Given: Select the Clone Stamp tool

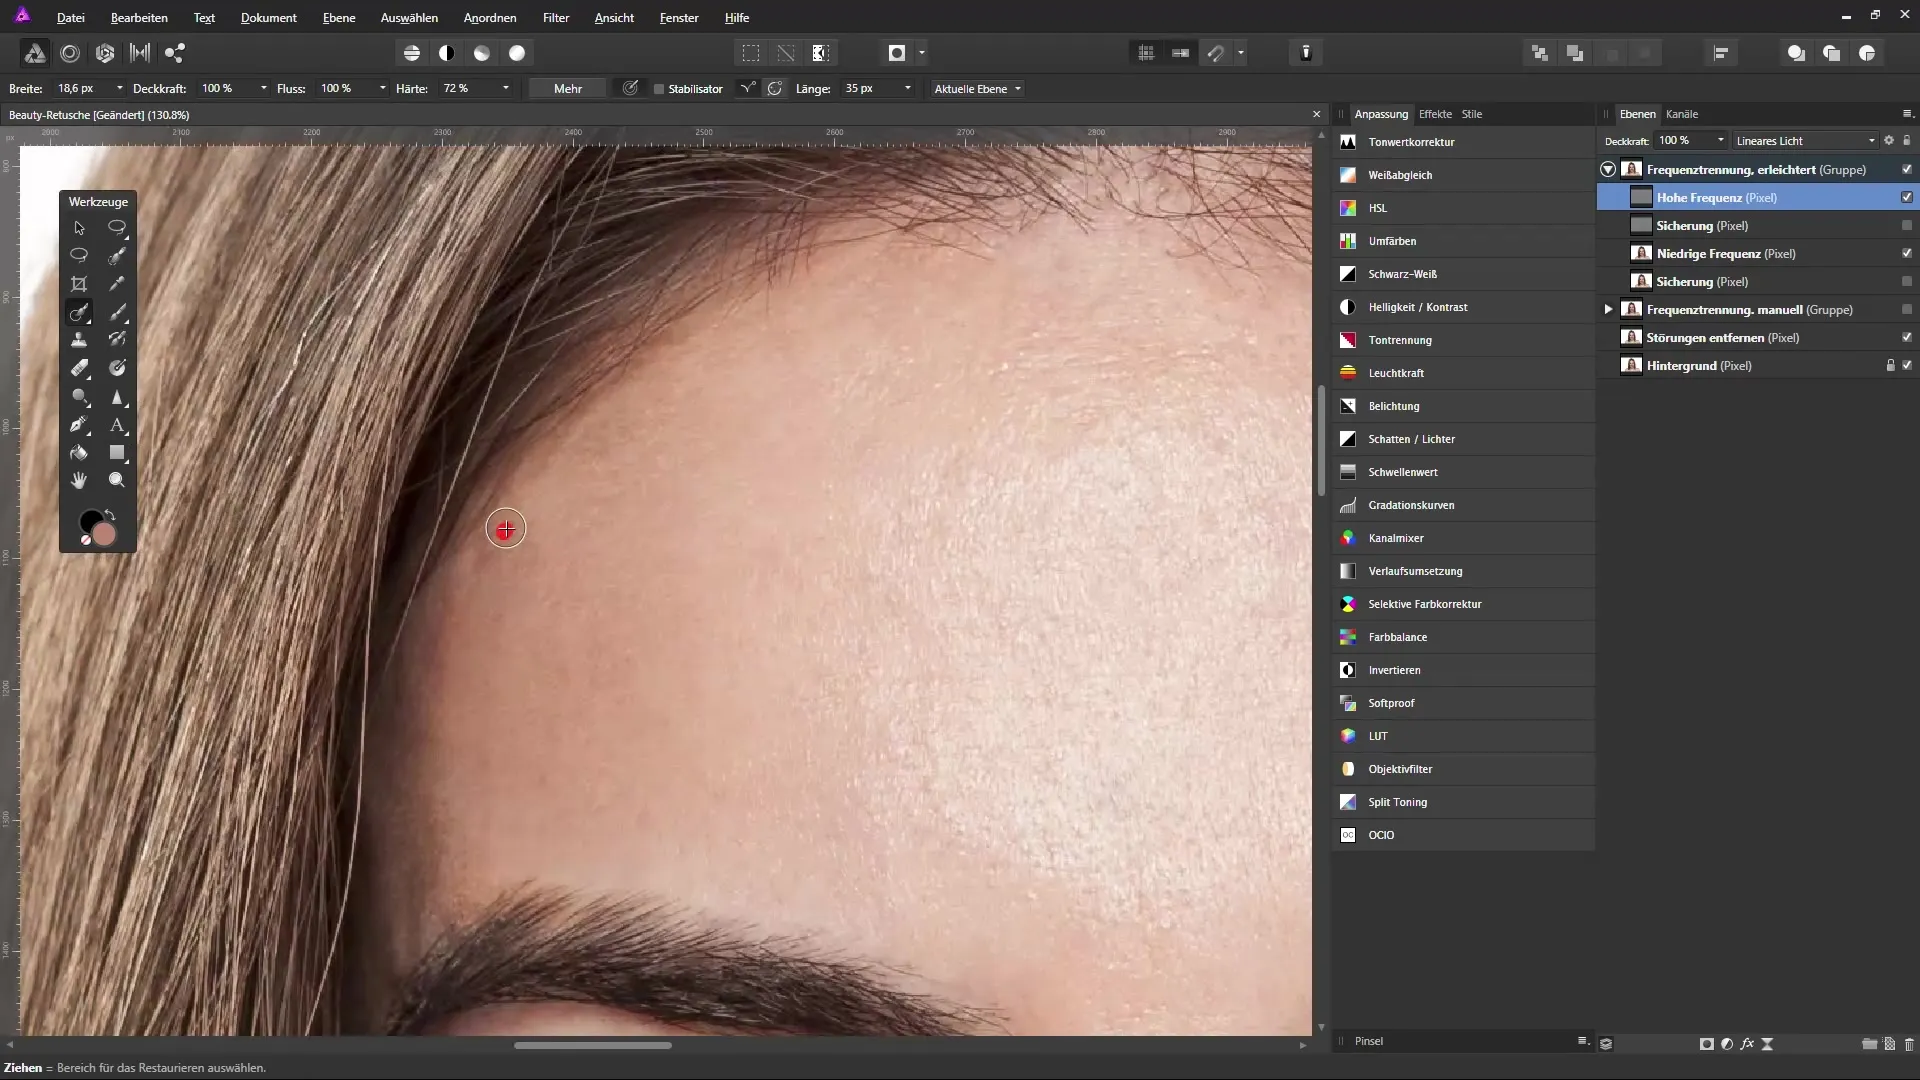Looking at the screenshot, I should [x=79, y=340].
